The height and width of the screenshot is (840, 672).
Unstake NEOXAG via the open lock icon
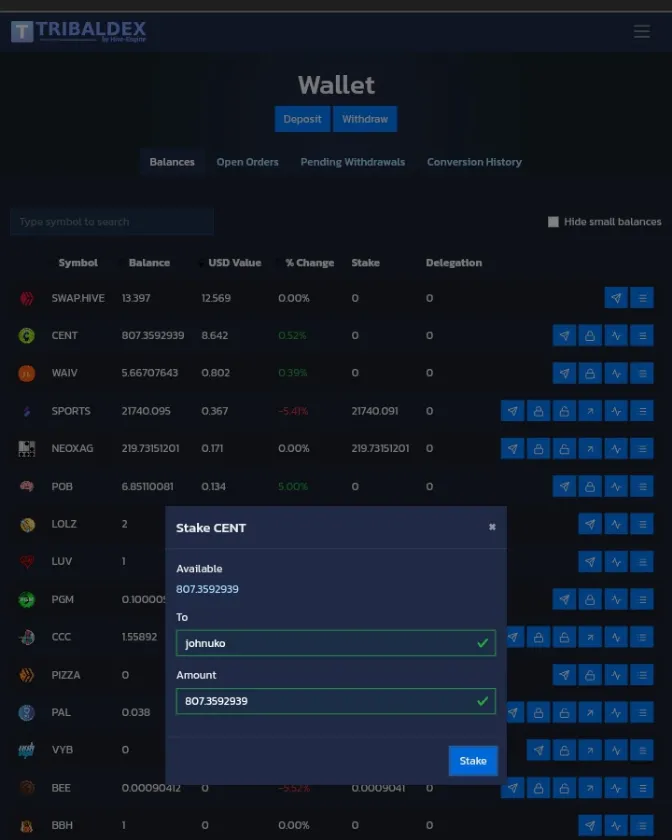tap(564, 449)
